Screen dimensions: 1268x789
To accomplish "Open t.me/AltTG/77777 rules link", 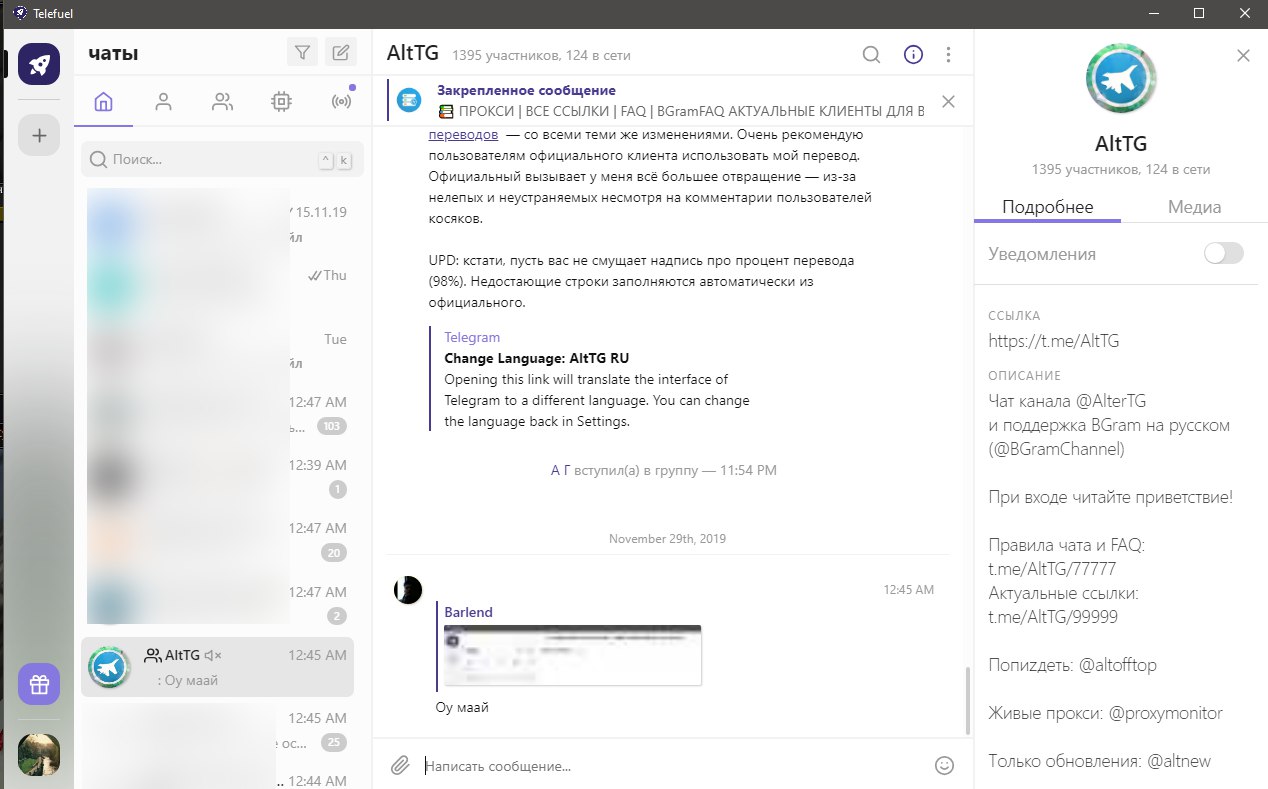I will click(x=1051, y=569).
